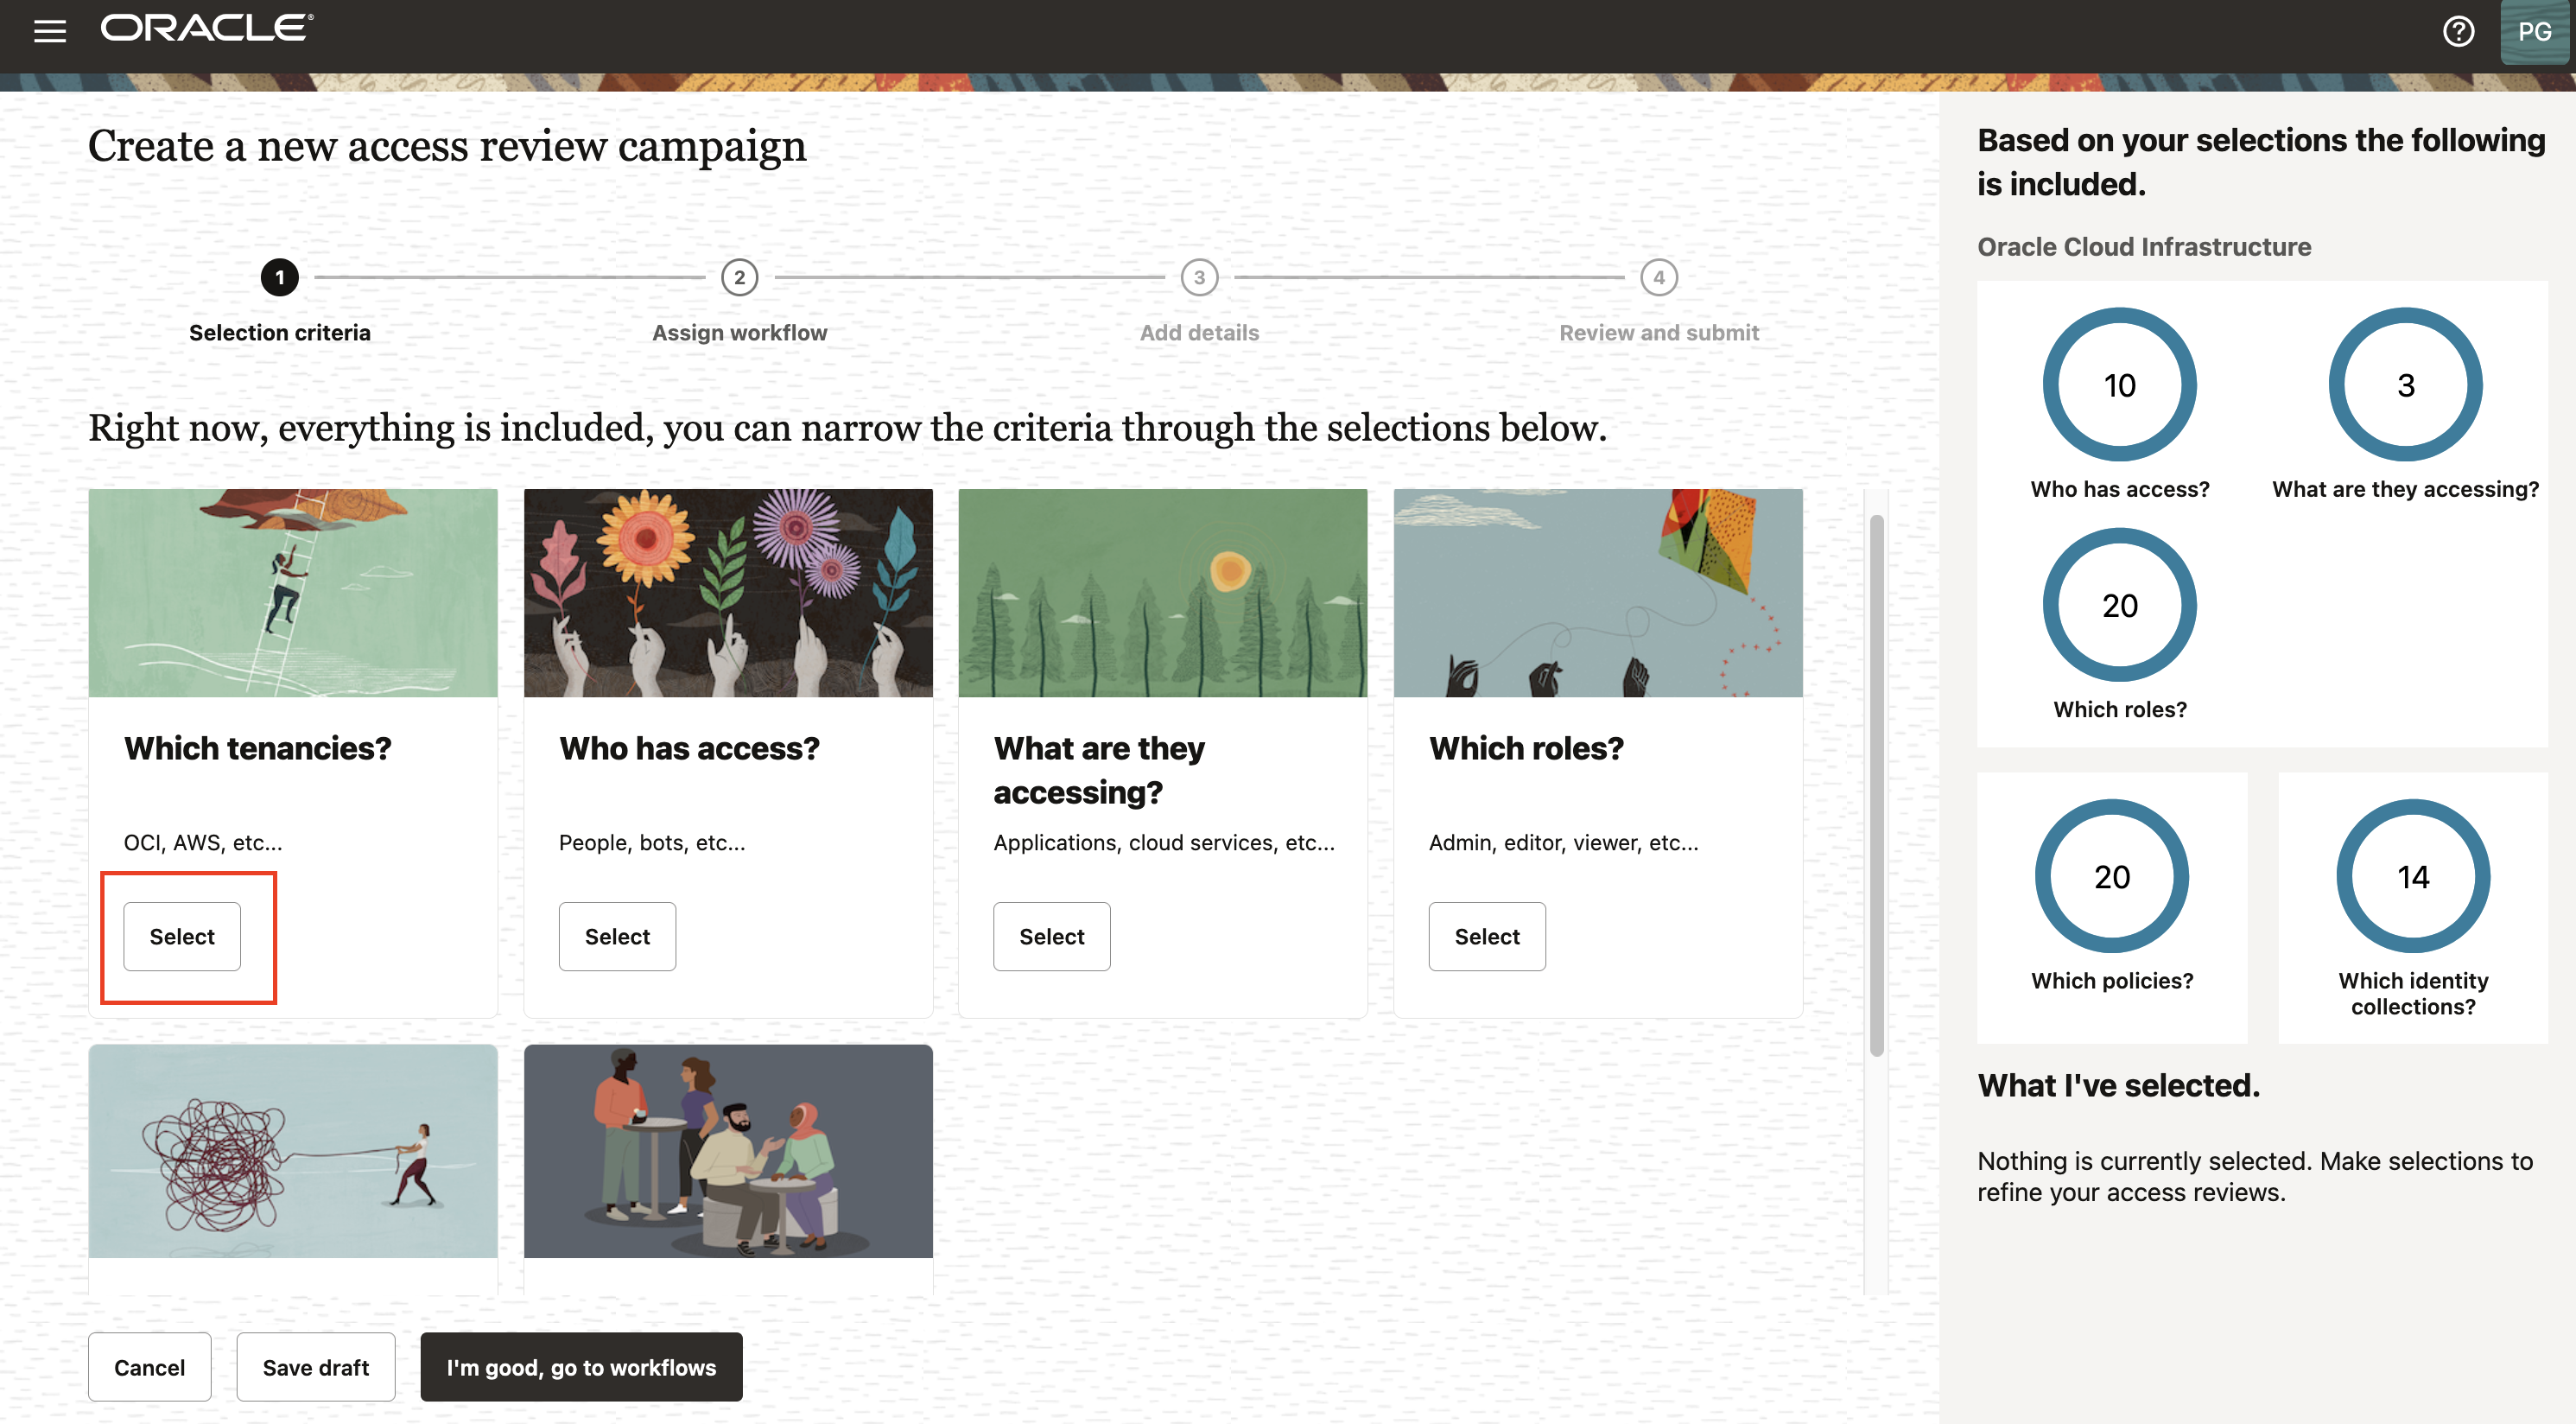The width and height of the screenshot is (2576, 1424).
Task: Click the step 2 Assign workflow circle
Action: pyautogui.click(x=739, y=277)
